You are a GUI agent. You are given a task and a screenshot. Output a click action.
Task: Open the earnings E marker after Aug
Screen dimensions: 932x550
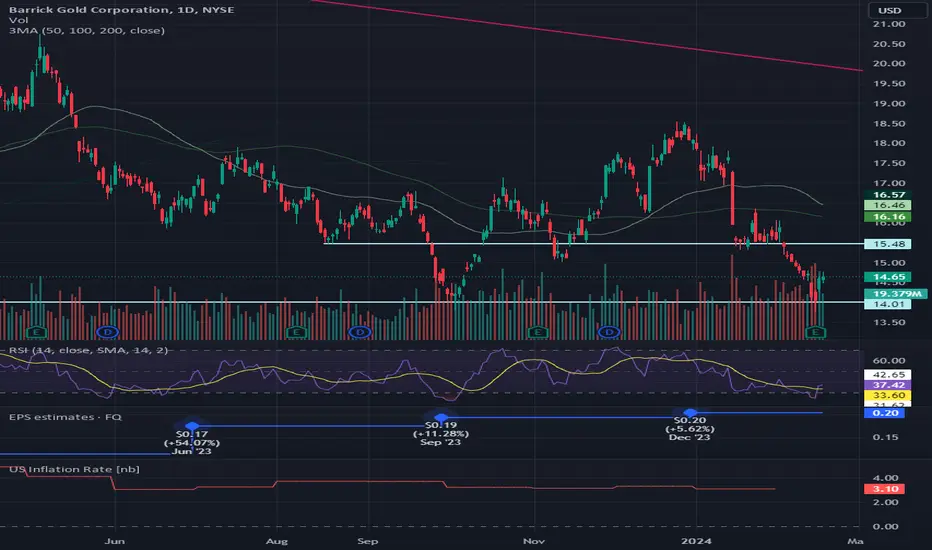pos(297,332)
